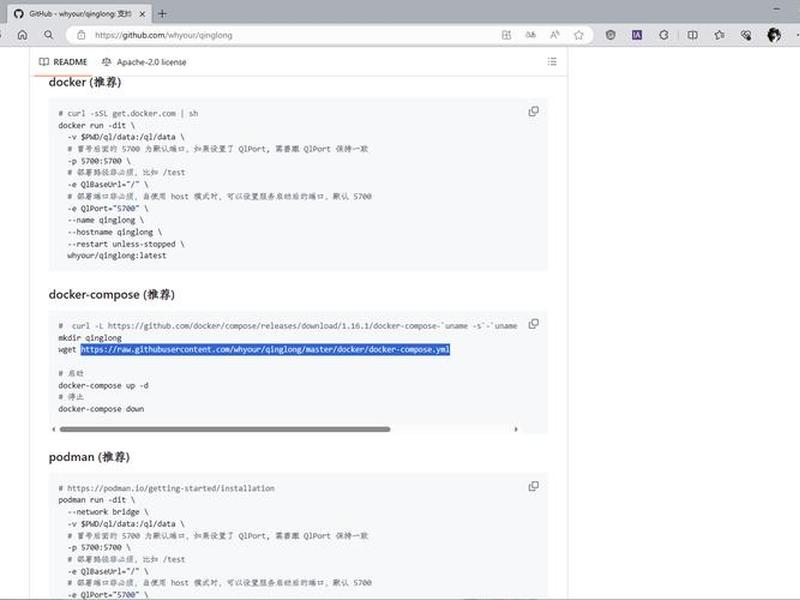Click the browser home icon
Image resolution: width=800 pixels, height=600 pixels.
pyautogui.click(x=22, y=35)
